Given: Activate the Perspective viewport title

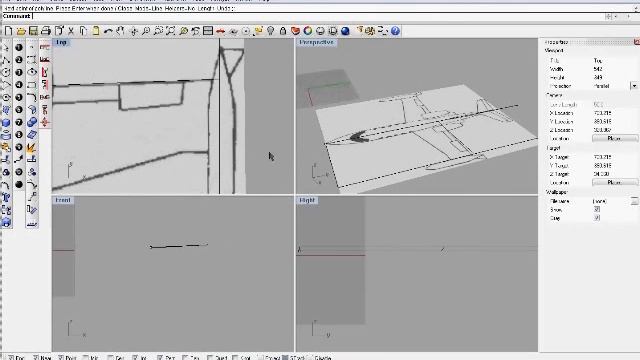Looking at the screenshot, I should click(x=316, y=42).
